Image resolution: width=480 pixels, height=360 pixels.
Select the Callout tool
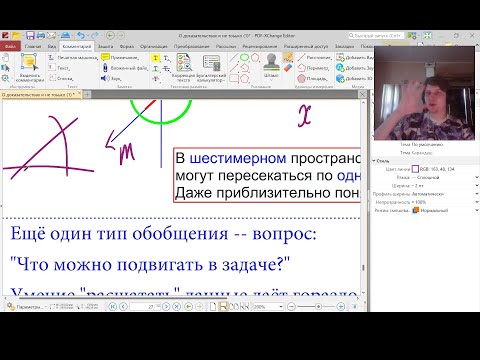click(61, 79)
